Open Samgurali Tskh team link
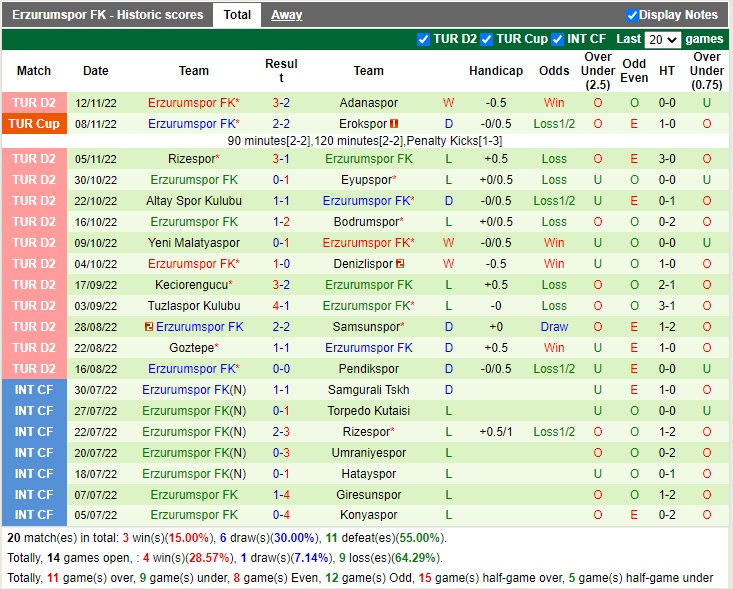This screenshot has width=733, height=589. coord(369,390)
